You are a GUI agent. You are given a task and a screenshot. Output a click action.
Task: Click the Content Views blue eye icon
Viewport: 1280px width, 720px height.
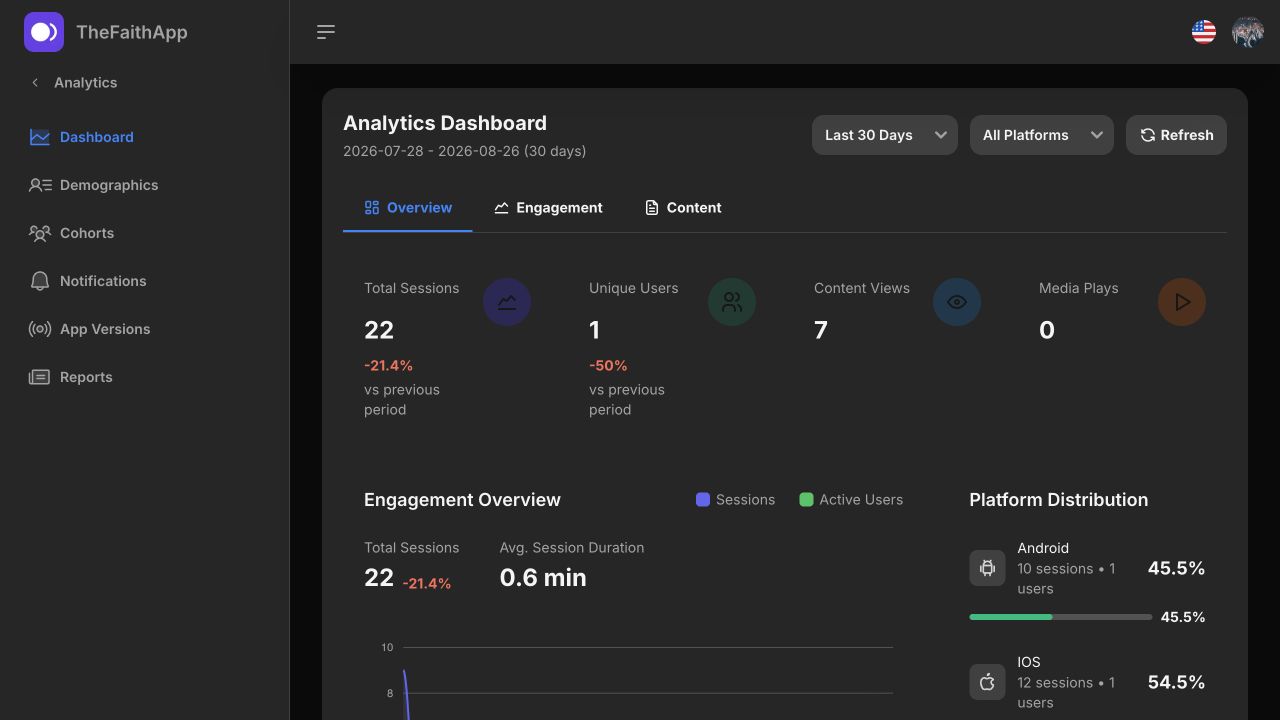tap(957, 302)
